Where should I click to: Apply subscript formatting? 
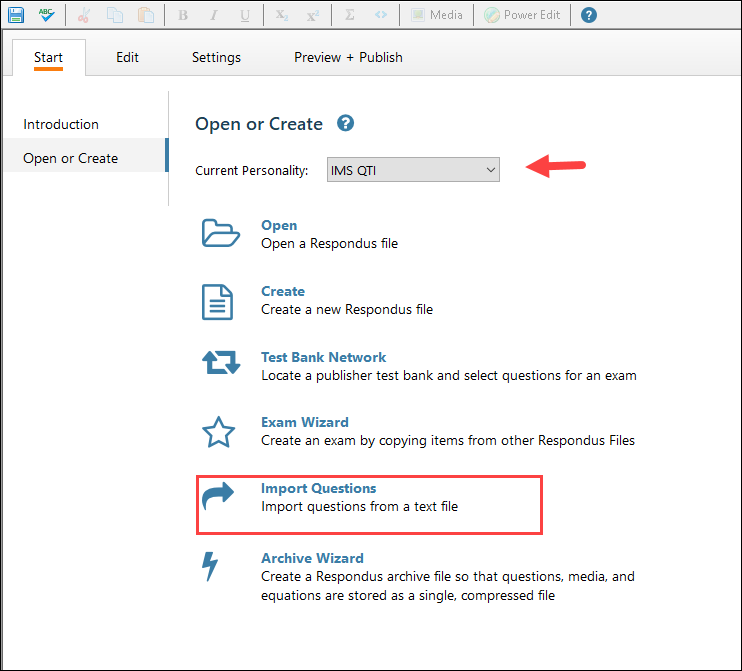pyautogui.click(x=282, y=16)
